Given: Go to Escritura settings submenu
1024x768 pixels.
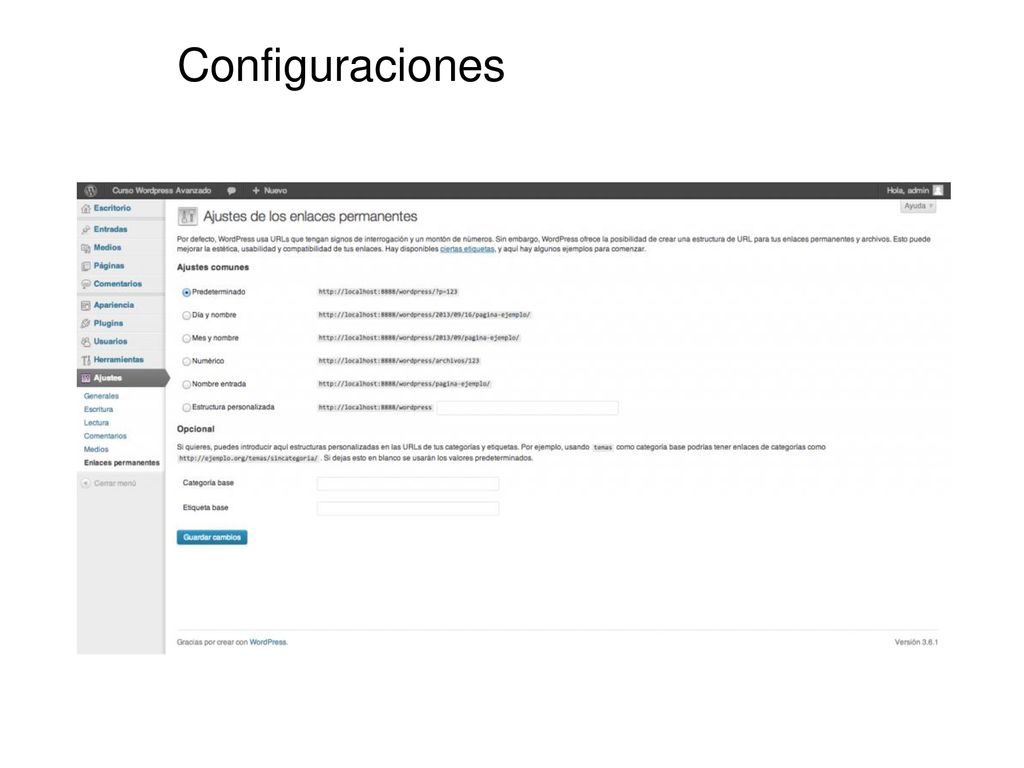Looking at the screenshot, I should (x=99, y=409).
